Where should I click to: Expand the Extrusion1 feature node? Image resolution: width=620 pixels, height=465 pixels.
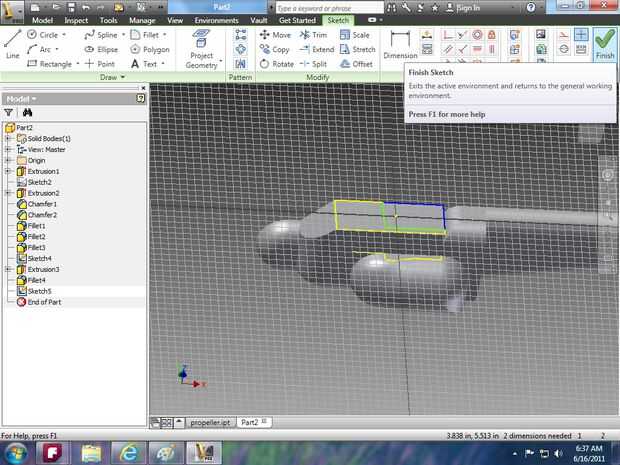point(8,171)
